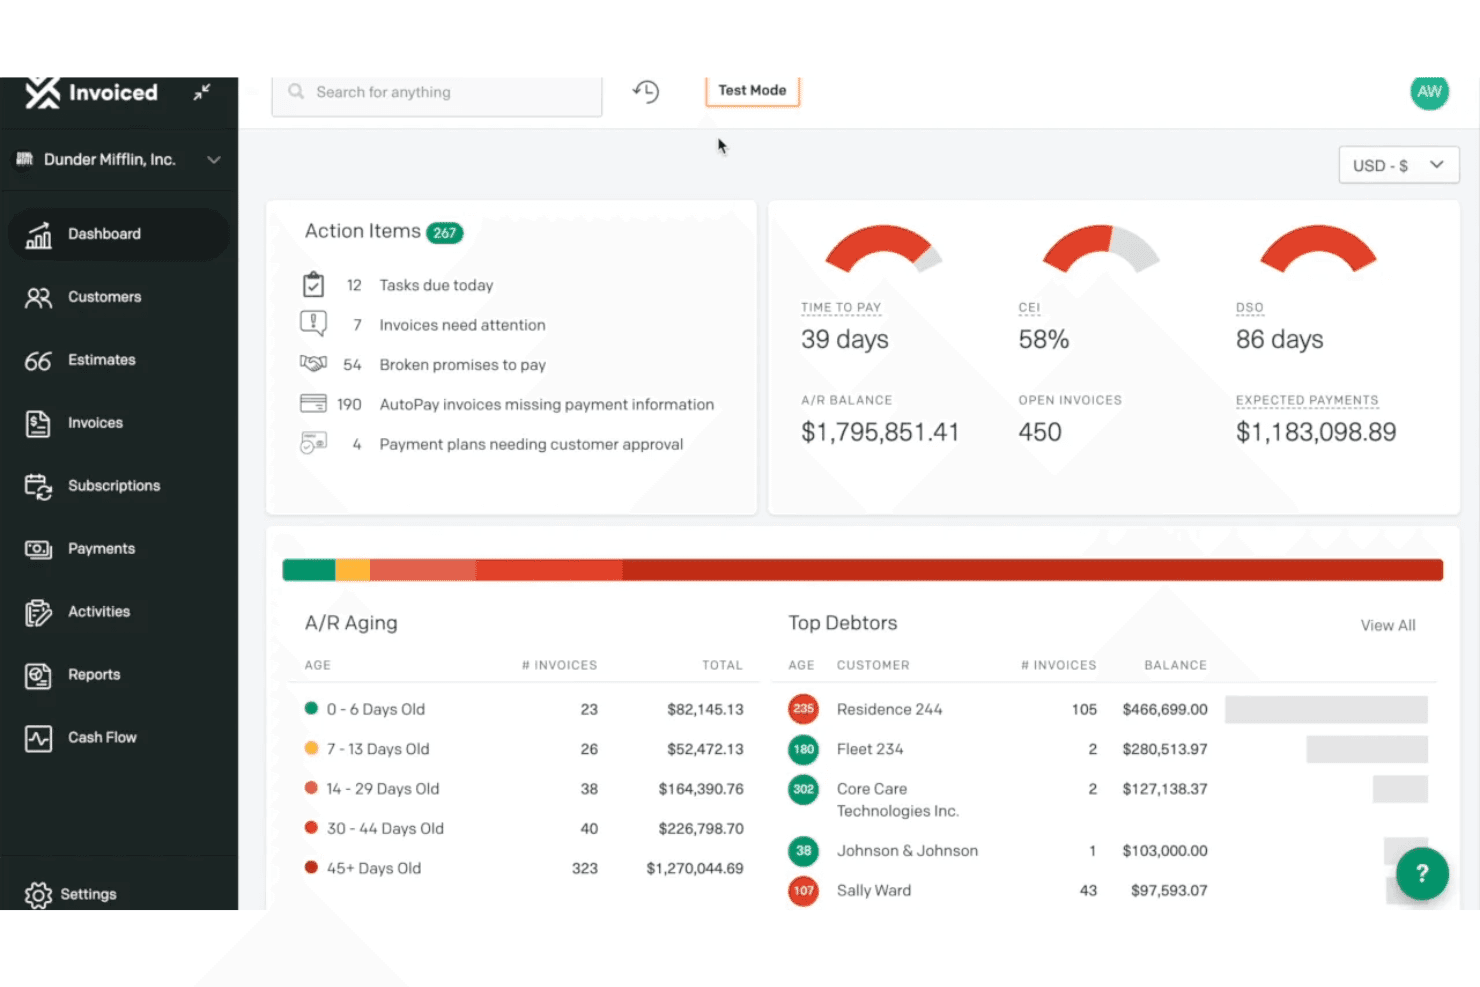Screen dimensions: 1480x987
Task: Click the Johnson & Johnson customer name
Action: (x=907, y=851)
